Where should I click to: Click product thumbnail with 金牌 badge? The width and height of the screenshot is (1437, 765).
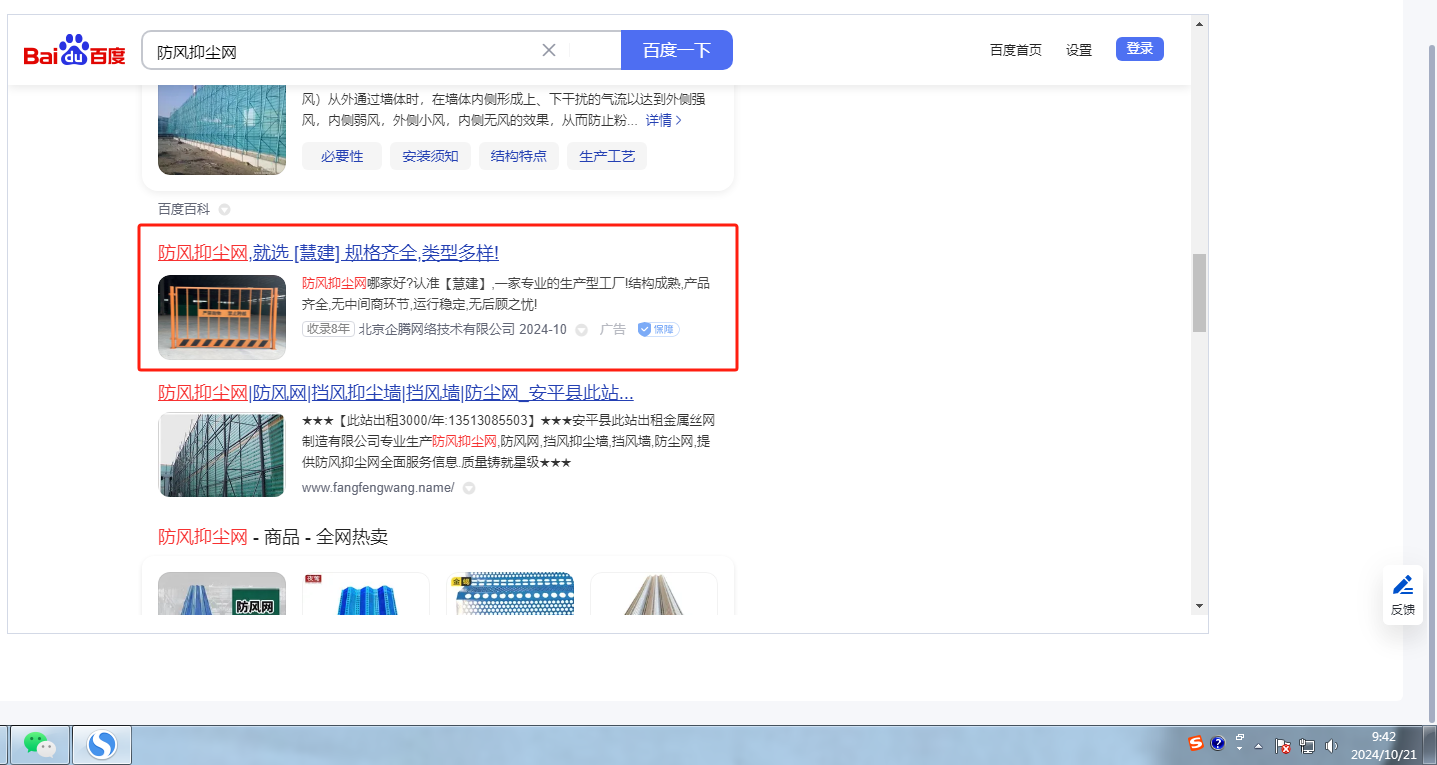[x=510, y=593]
